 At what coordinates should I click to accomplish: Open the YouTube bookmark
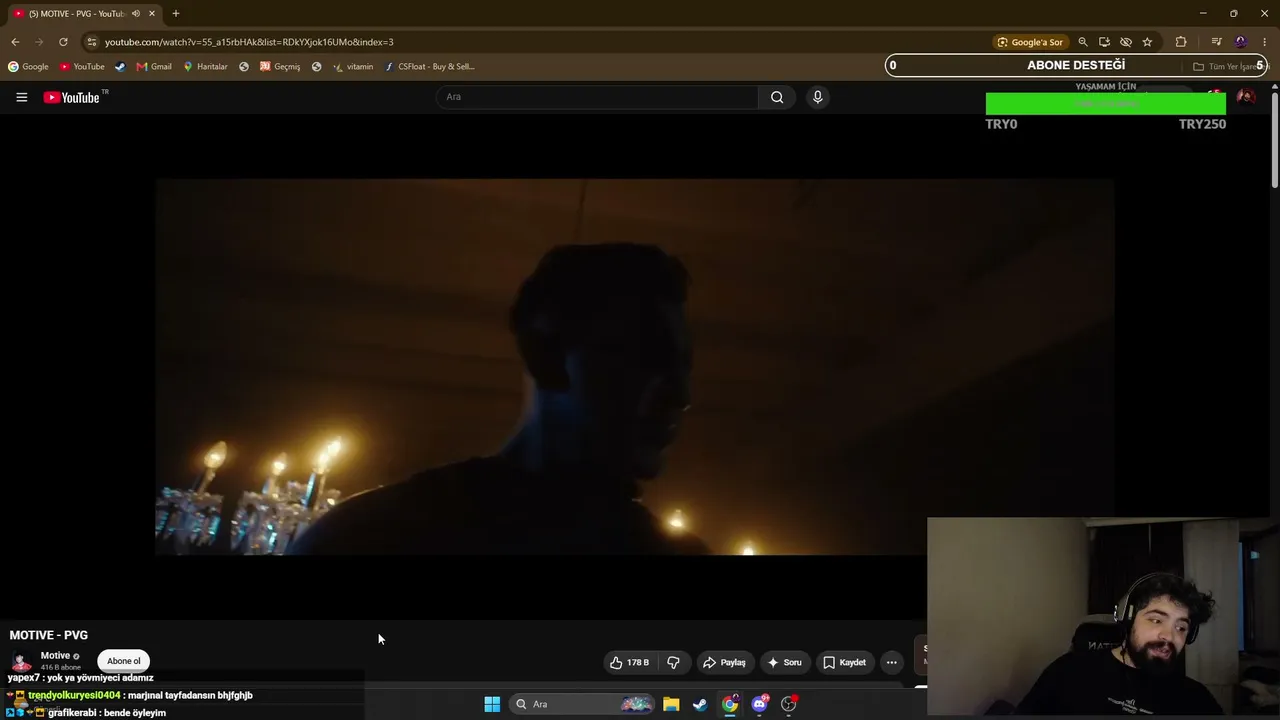pyautogui.click(x=82, y=67)
